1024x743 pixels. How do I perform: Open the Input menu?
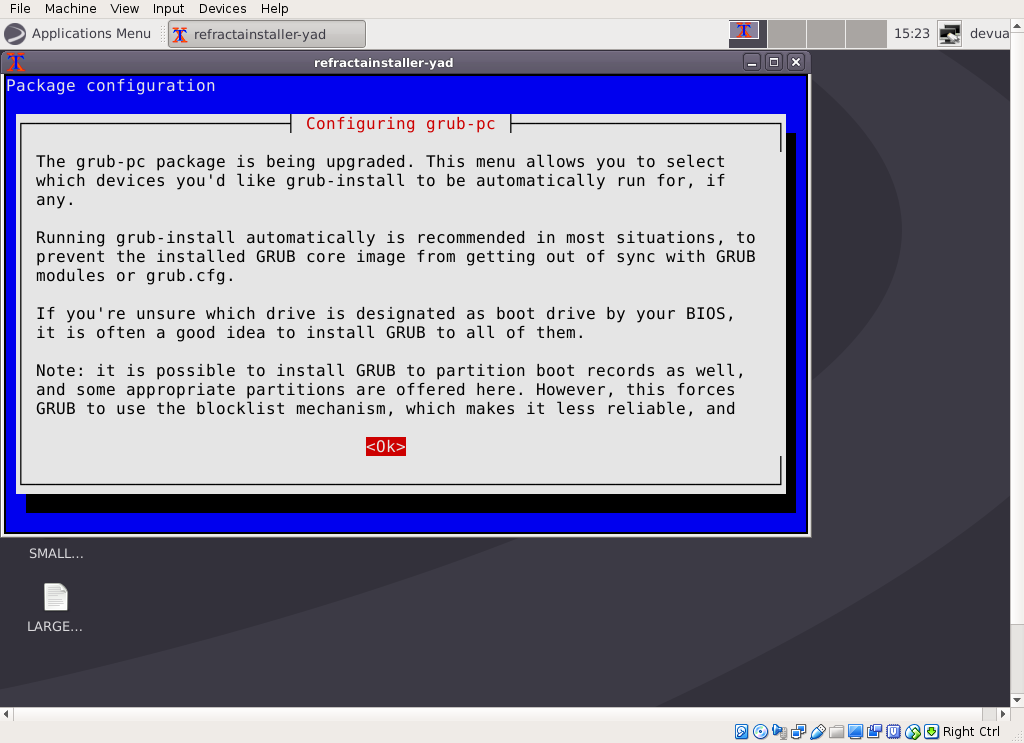(x=168, y=8)
